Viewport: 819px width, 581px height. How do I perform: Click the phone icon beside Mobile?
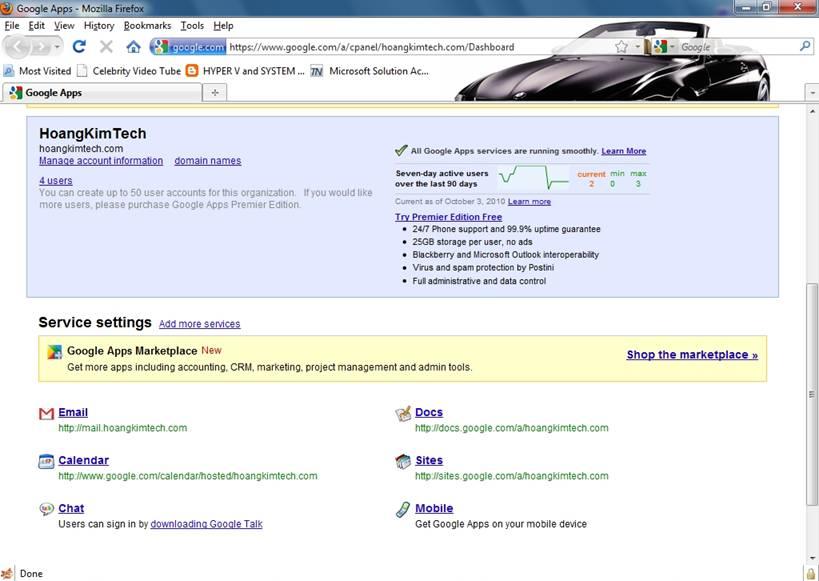[403, 509]
